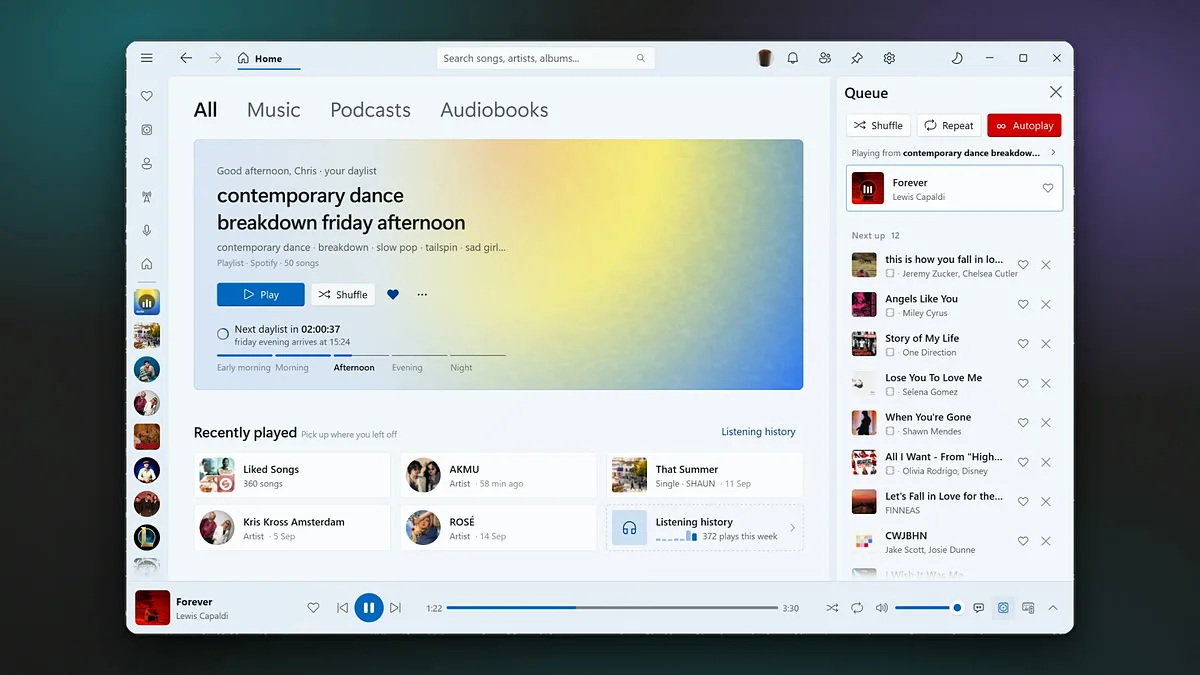Click the moon sleep-timer icon
The image size is (1200, 675).
(x=957, y=58)
